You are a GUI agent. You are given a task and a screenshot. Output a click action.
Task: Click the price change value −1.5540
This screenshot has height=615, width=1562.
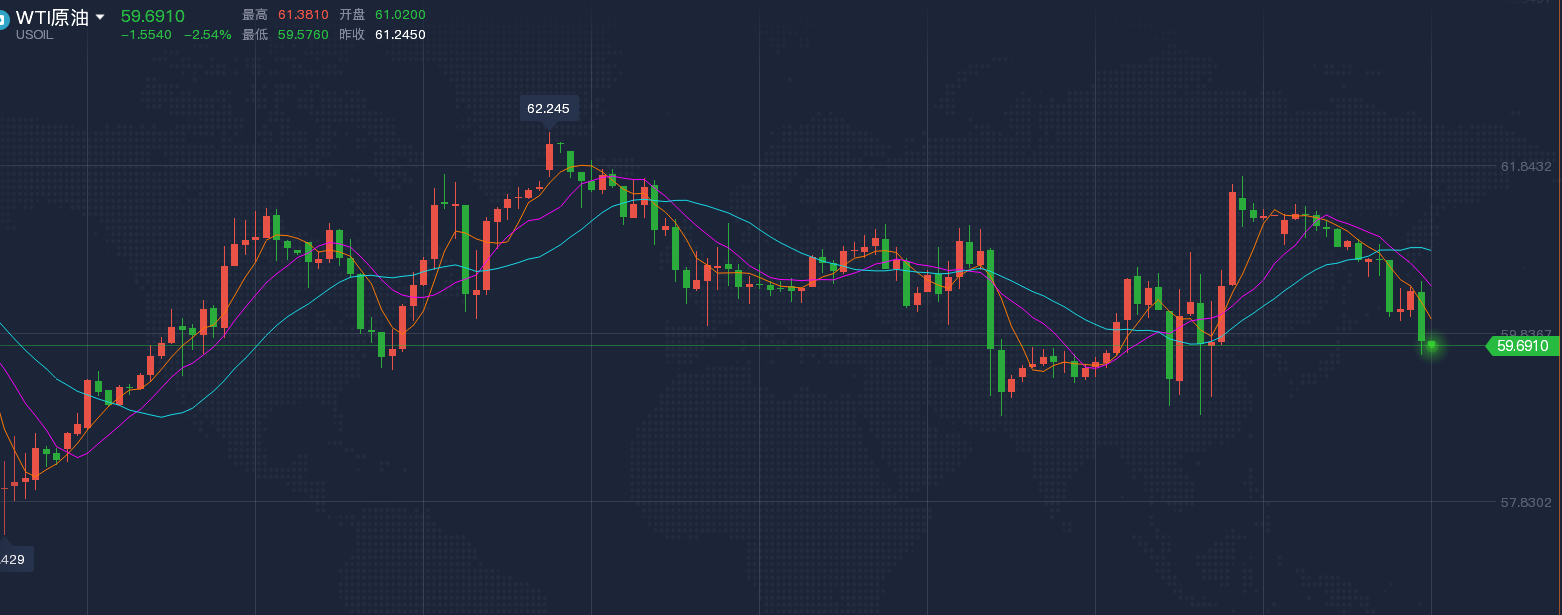coord(146,35)
